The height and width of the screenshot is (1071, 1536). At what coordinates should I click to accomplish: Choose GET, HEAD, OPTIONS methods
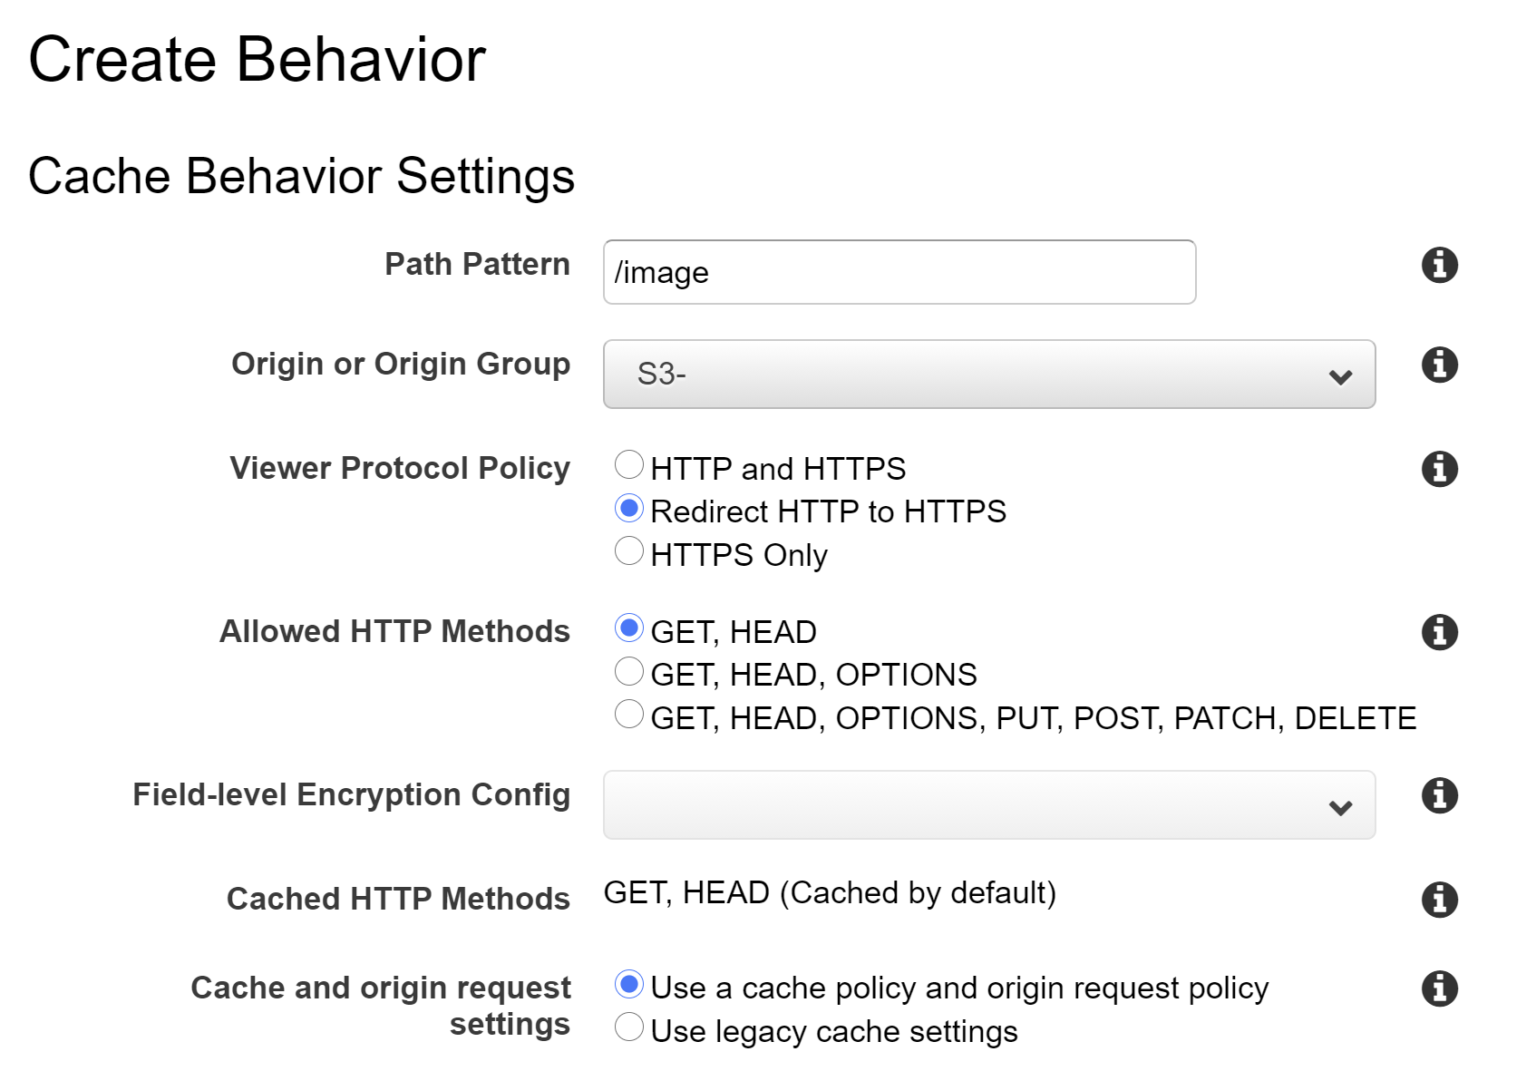pyautogui.click(x=629, y=672)
